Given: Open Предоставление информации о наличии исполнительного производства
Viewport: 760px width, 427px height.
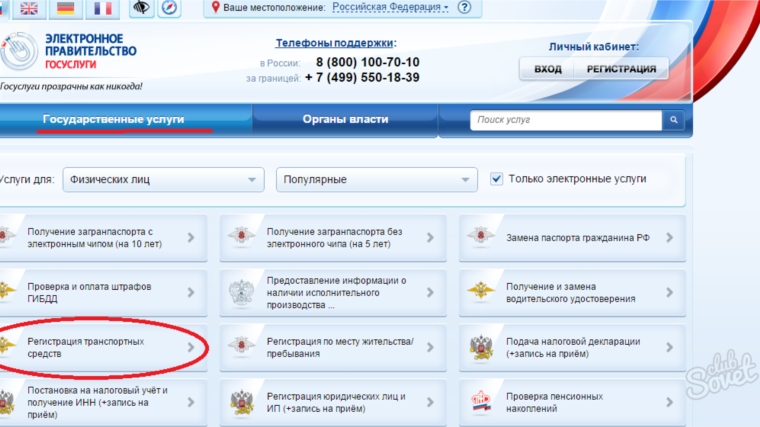Looking at the screenshot, I should [x=333, y=292].
